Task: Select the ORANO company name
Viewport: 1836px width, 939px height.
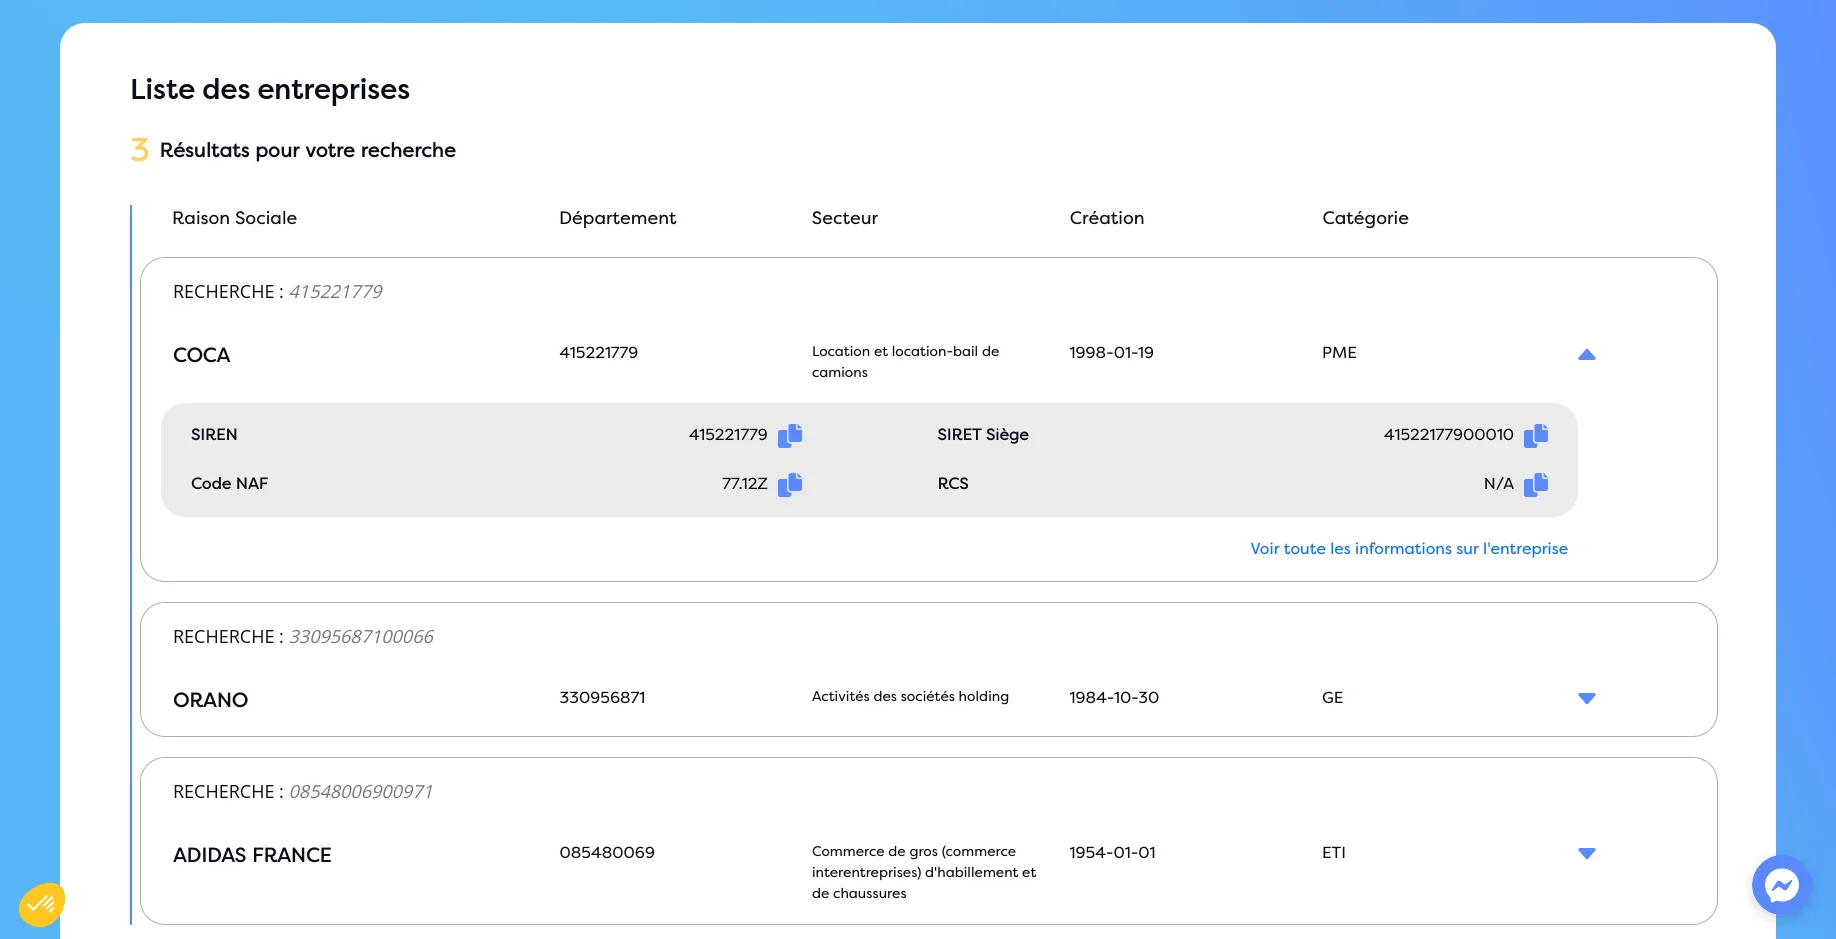Action: click(210, 700)
